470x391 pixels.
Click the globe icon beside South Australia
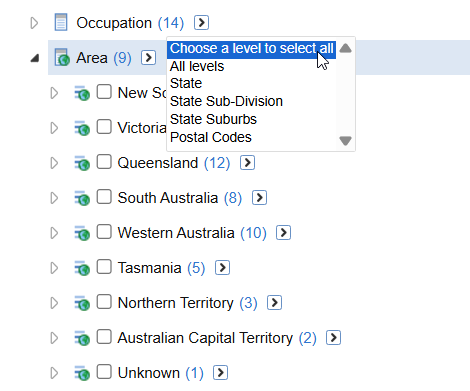coord(82,198)
